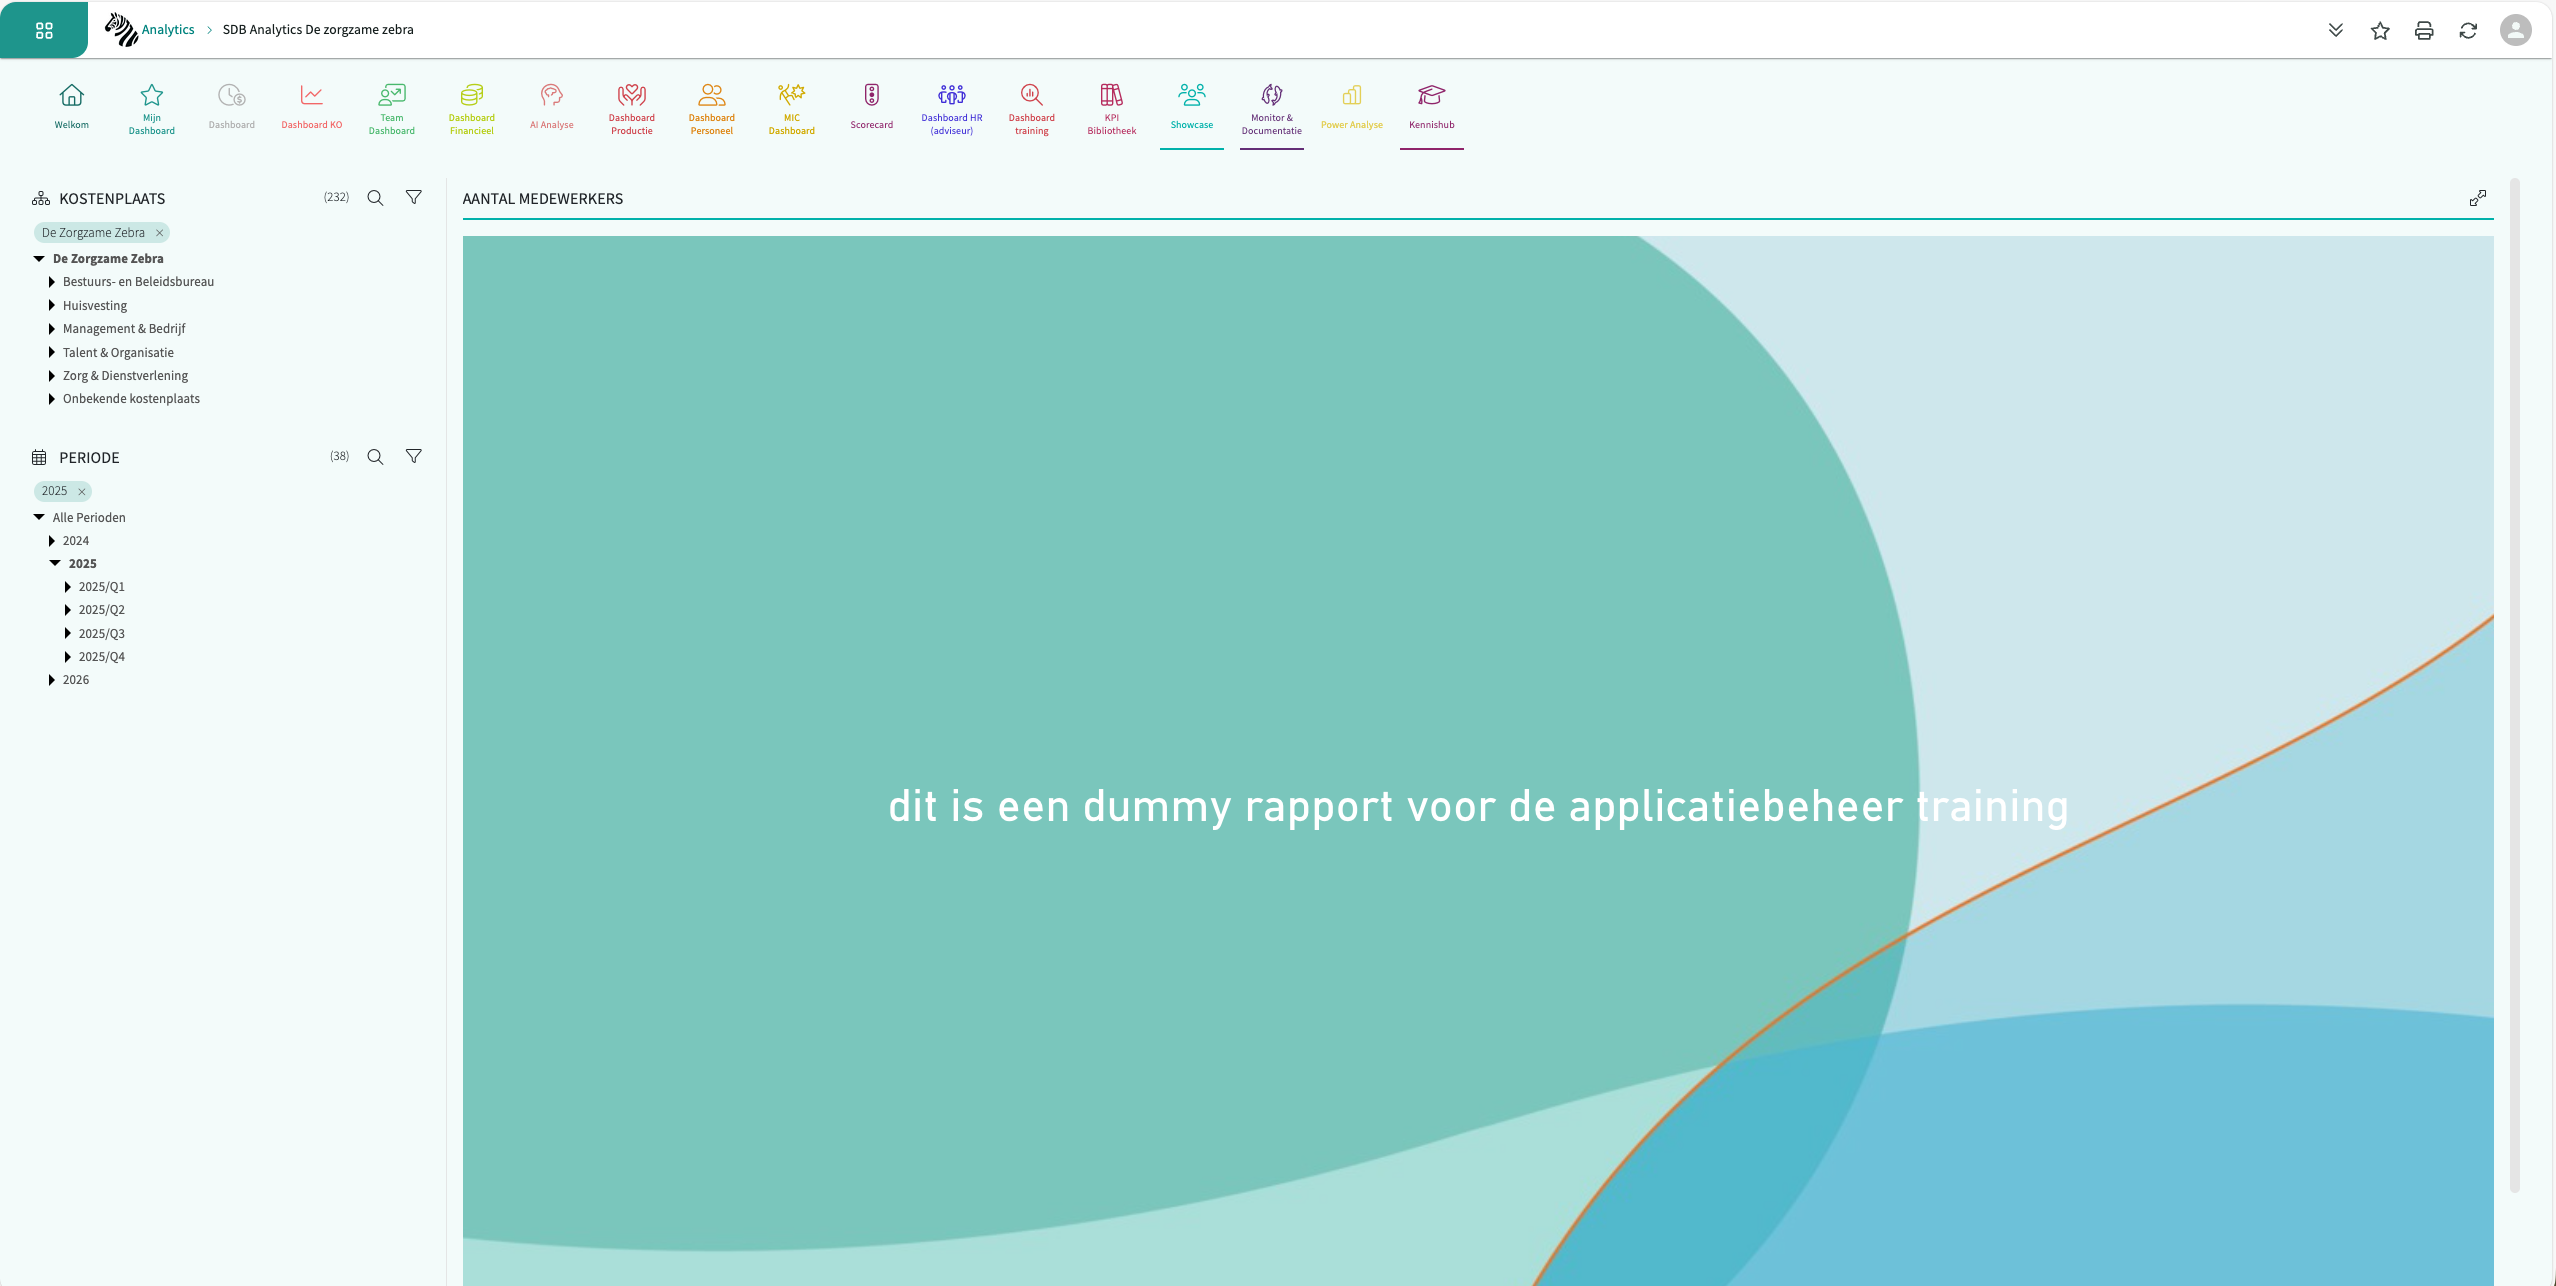
Task: Open the AI Analyse dashboard icon
Action: 551,96
